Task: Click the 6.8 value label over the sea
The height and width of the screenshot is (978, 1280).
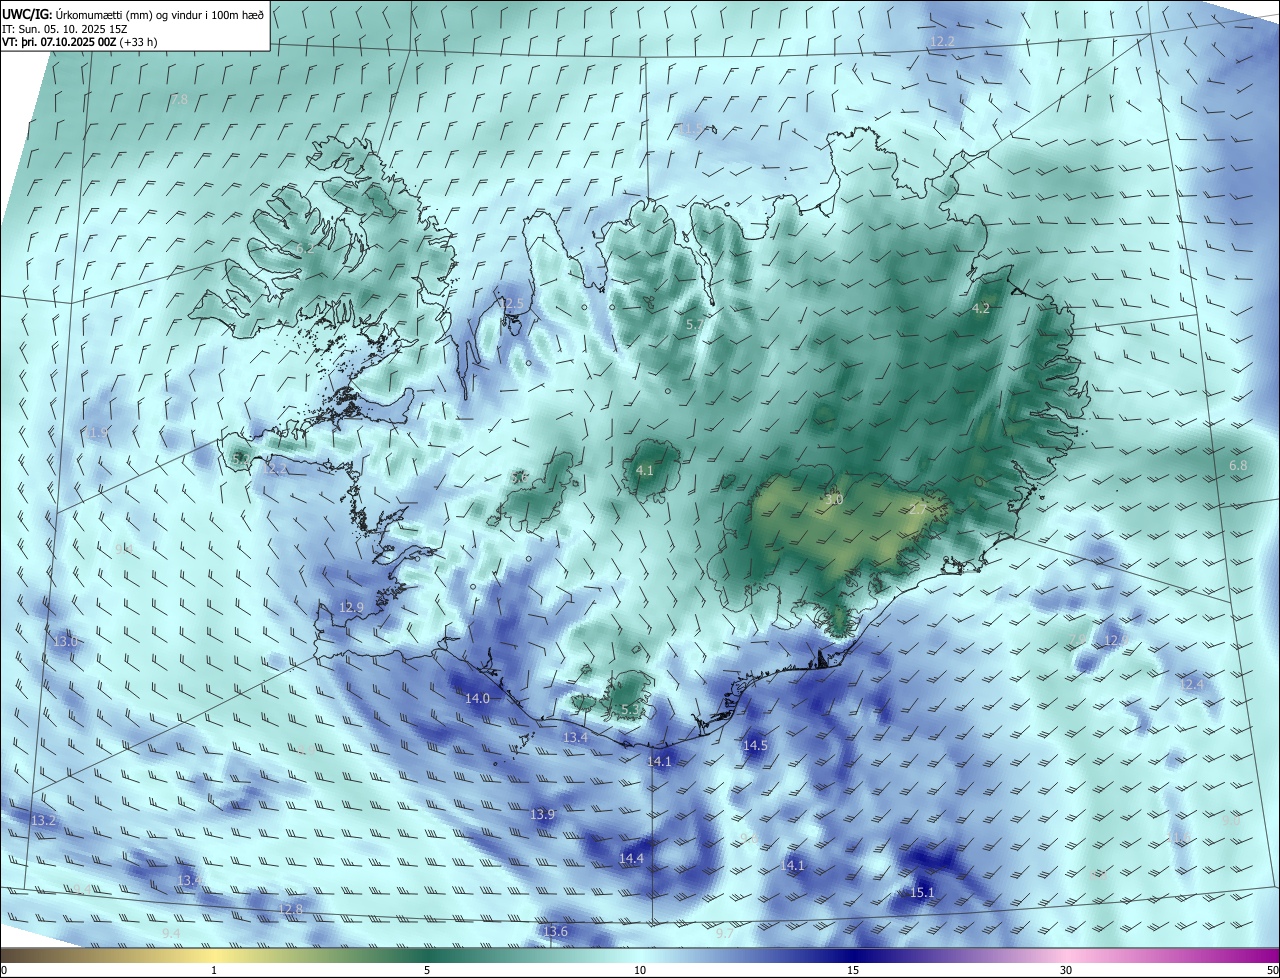Action: [1238, 466]
